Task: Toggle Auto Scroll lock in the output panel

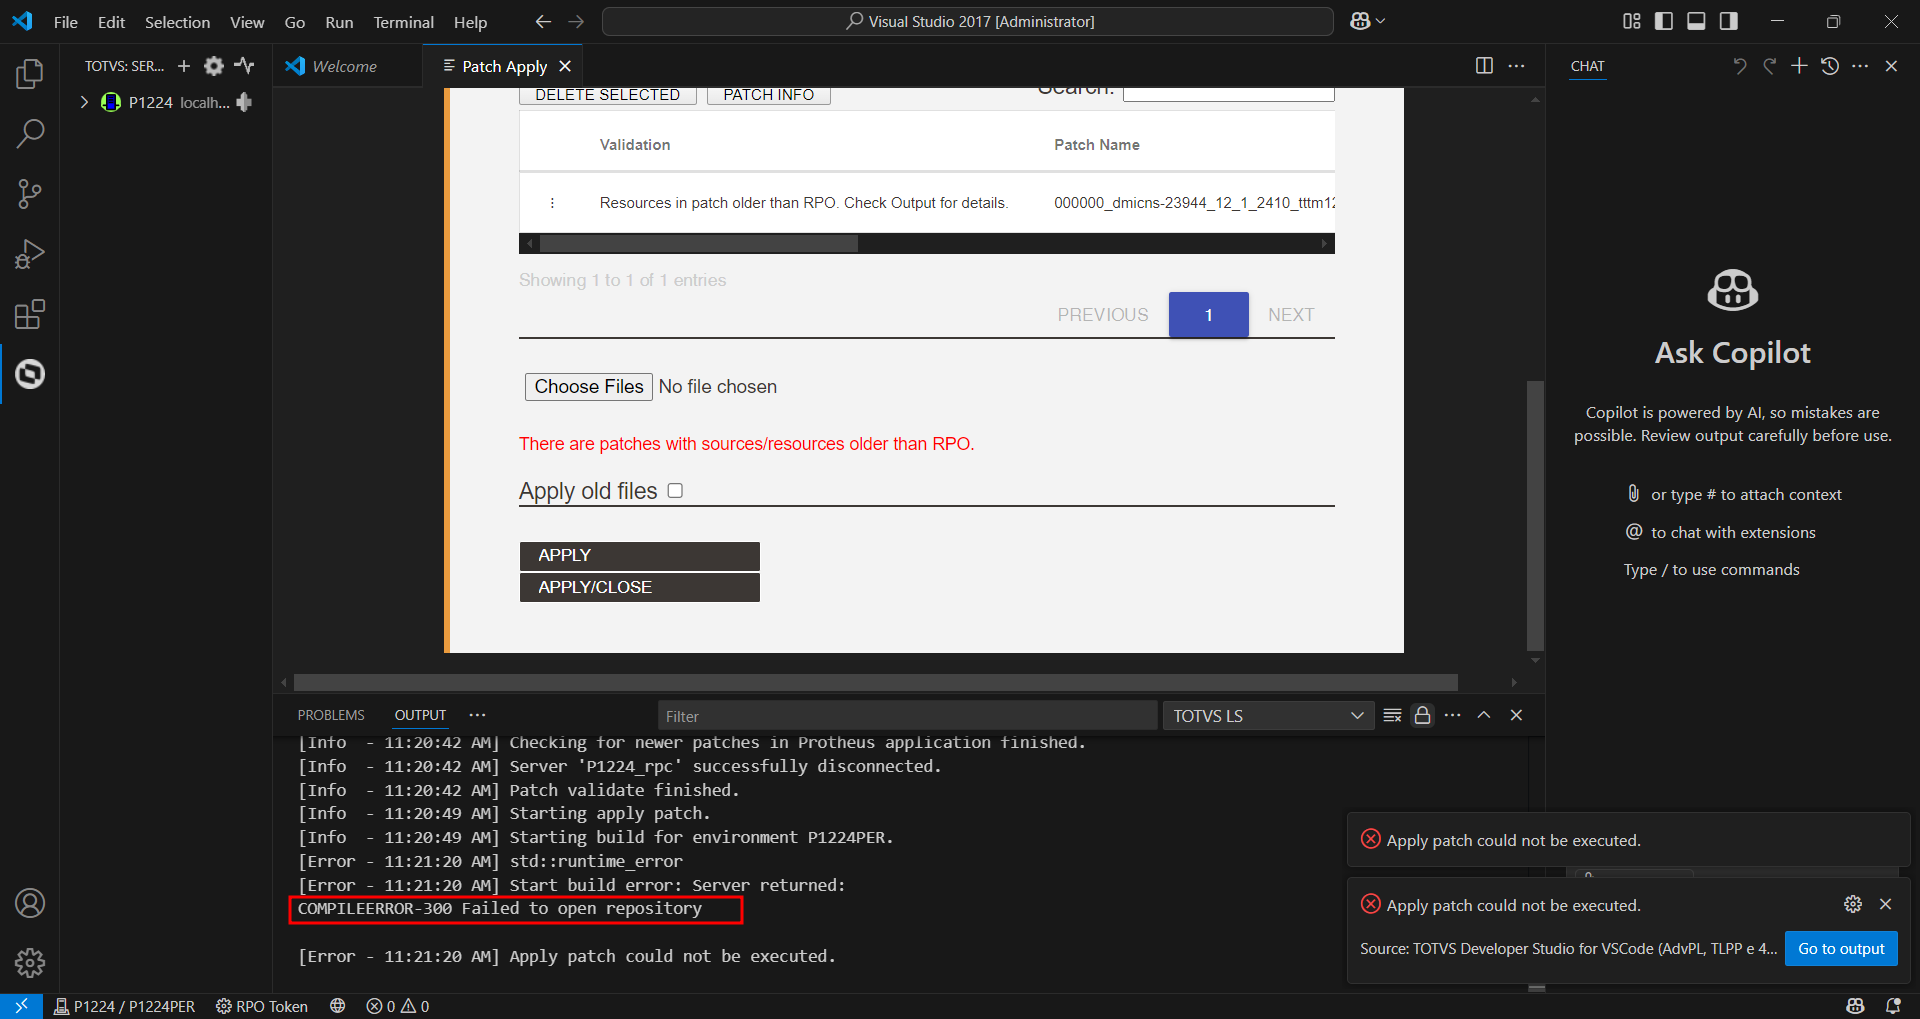Action: click(x=1422, y=715)
